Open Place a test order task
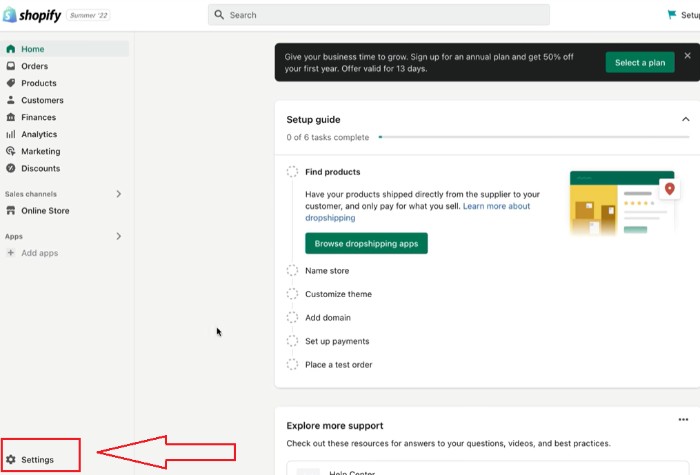700x475 pixels. pyautogui.click(x=338, y=364)
